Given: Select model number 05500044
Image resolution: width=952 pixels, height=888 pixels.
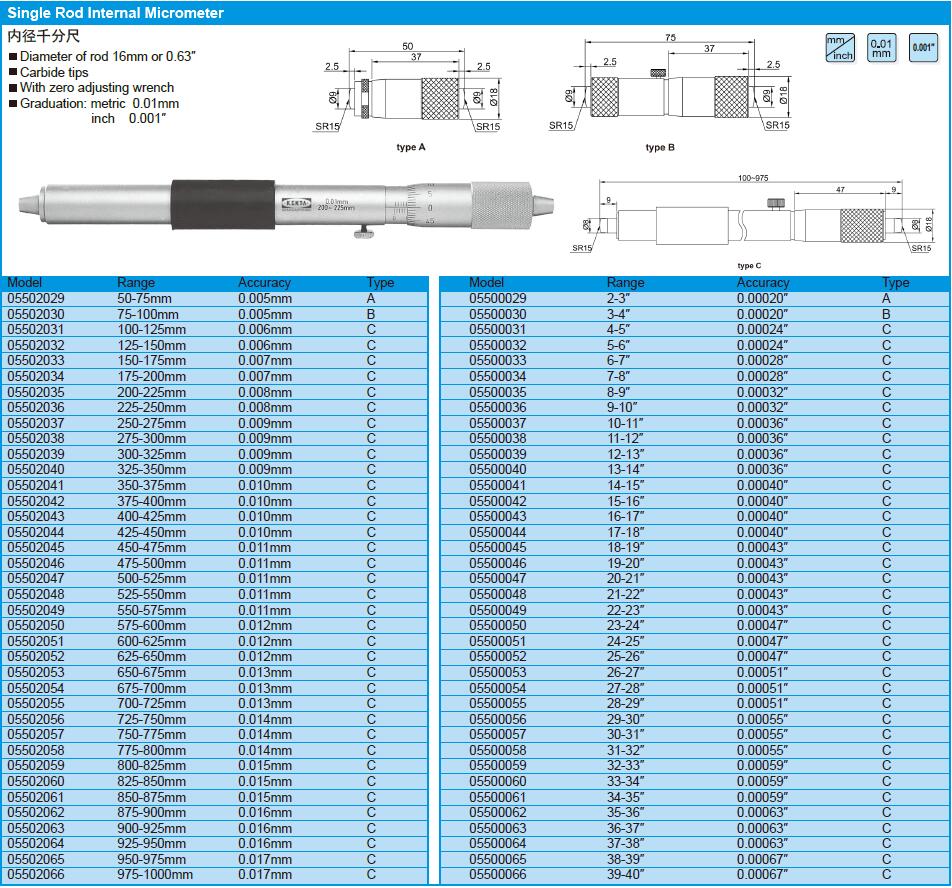Looking at the screenshot, I should coord(498,532).
